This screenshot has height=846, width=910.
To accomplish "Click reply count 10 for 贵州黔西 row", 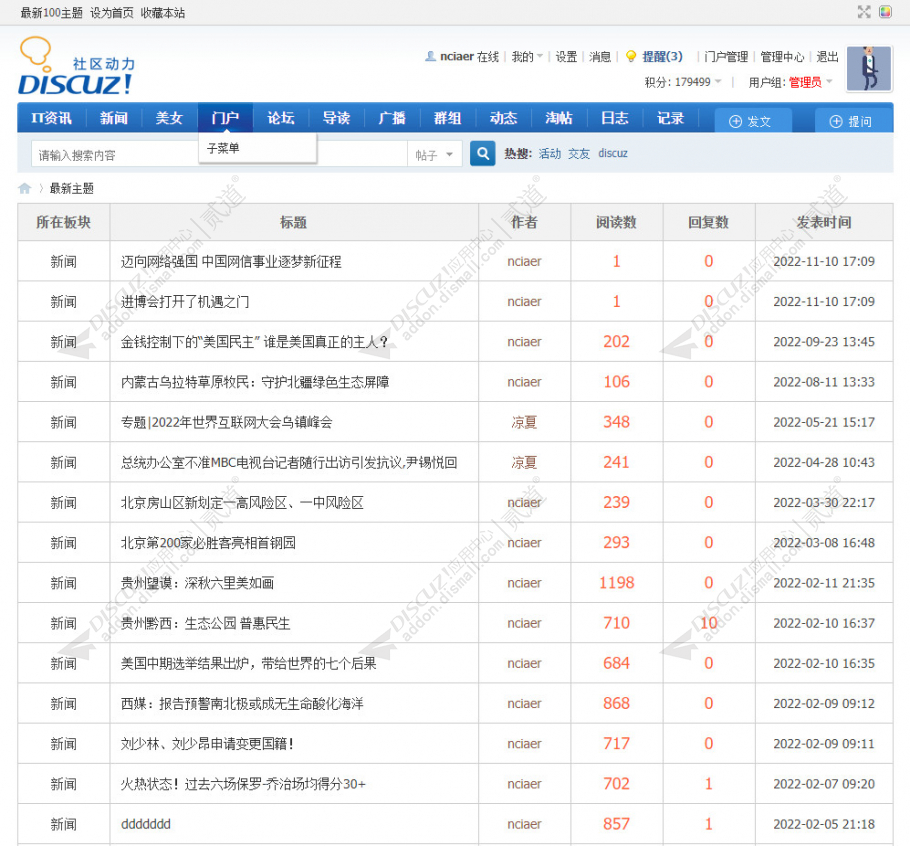I will coord(709,623).
